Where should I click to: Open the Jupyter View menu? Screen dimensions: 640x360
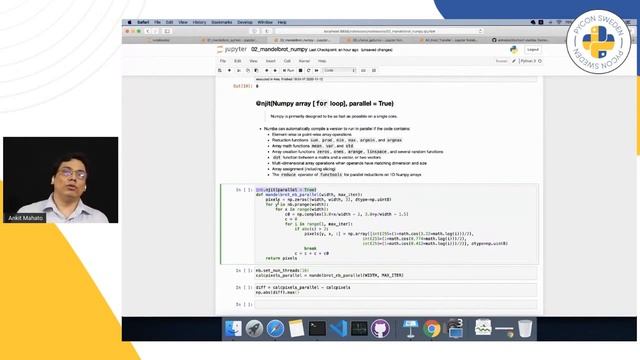point(253,61)
